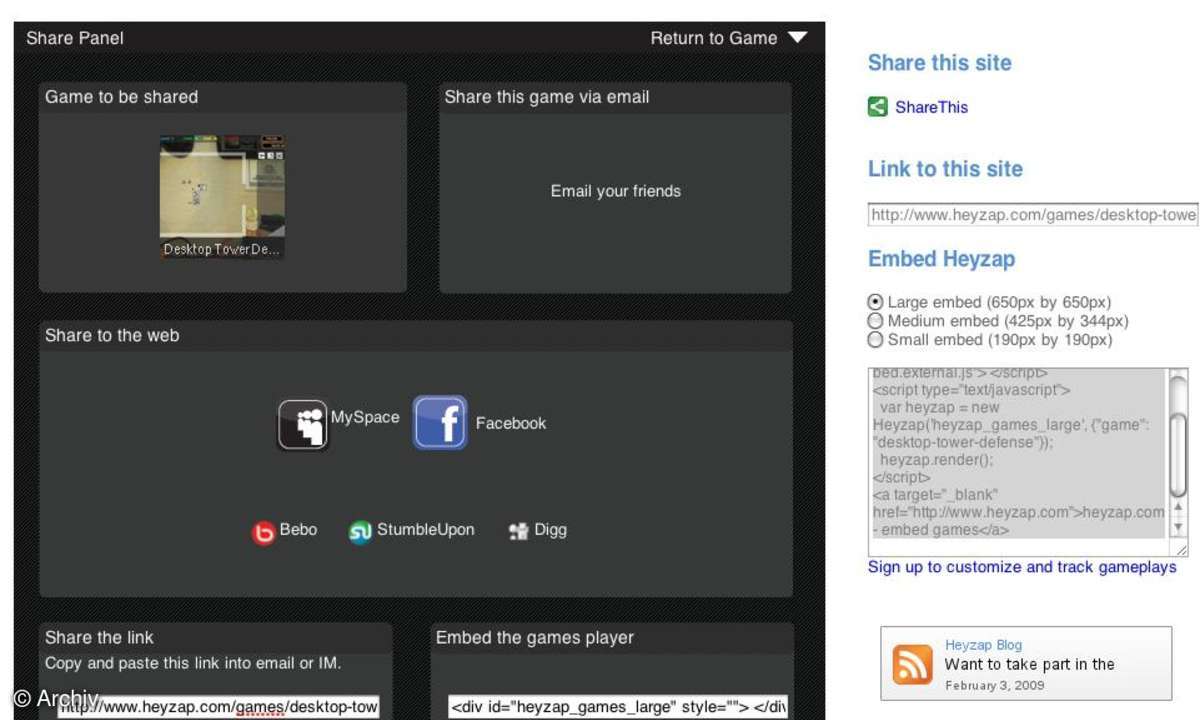Open the ShareThis link
This screenshot has width=1200, height=720.
tap(932, 107)
